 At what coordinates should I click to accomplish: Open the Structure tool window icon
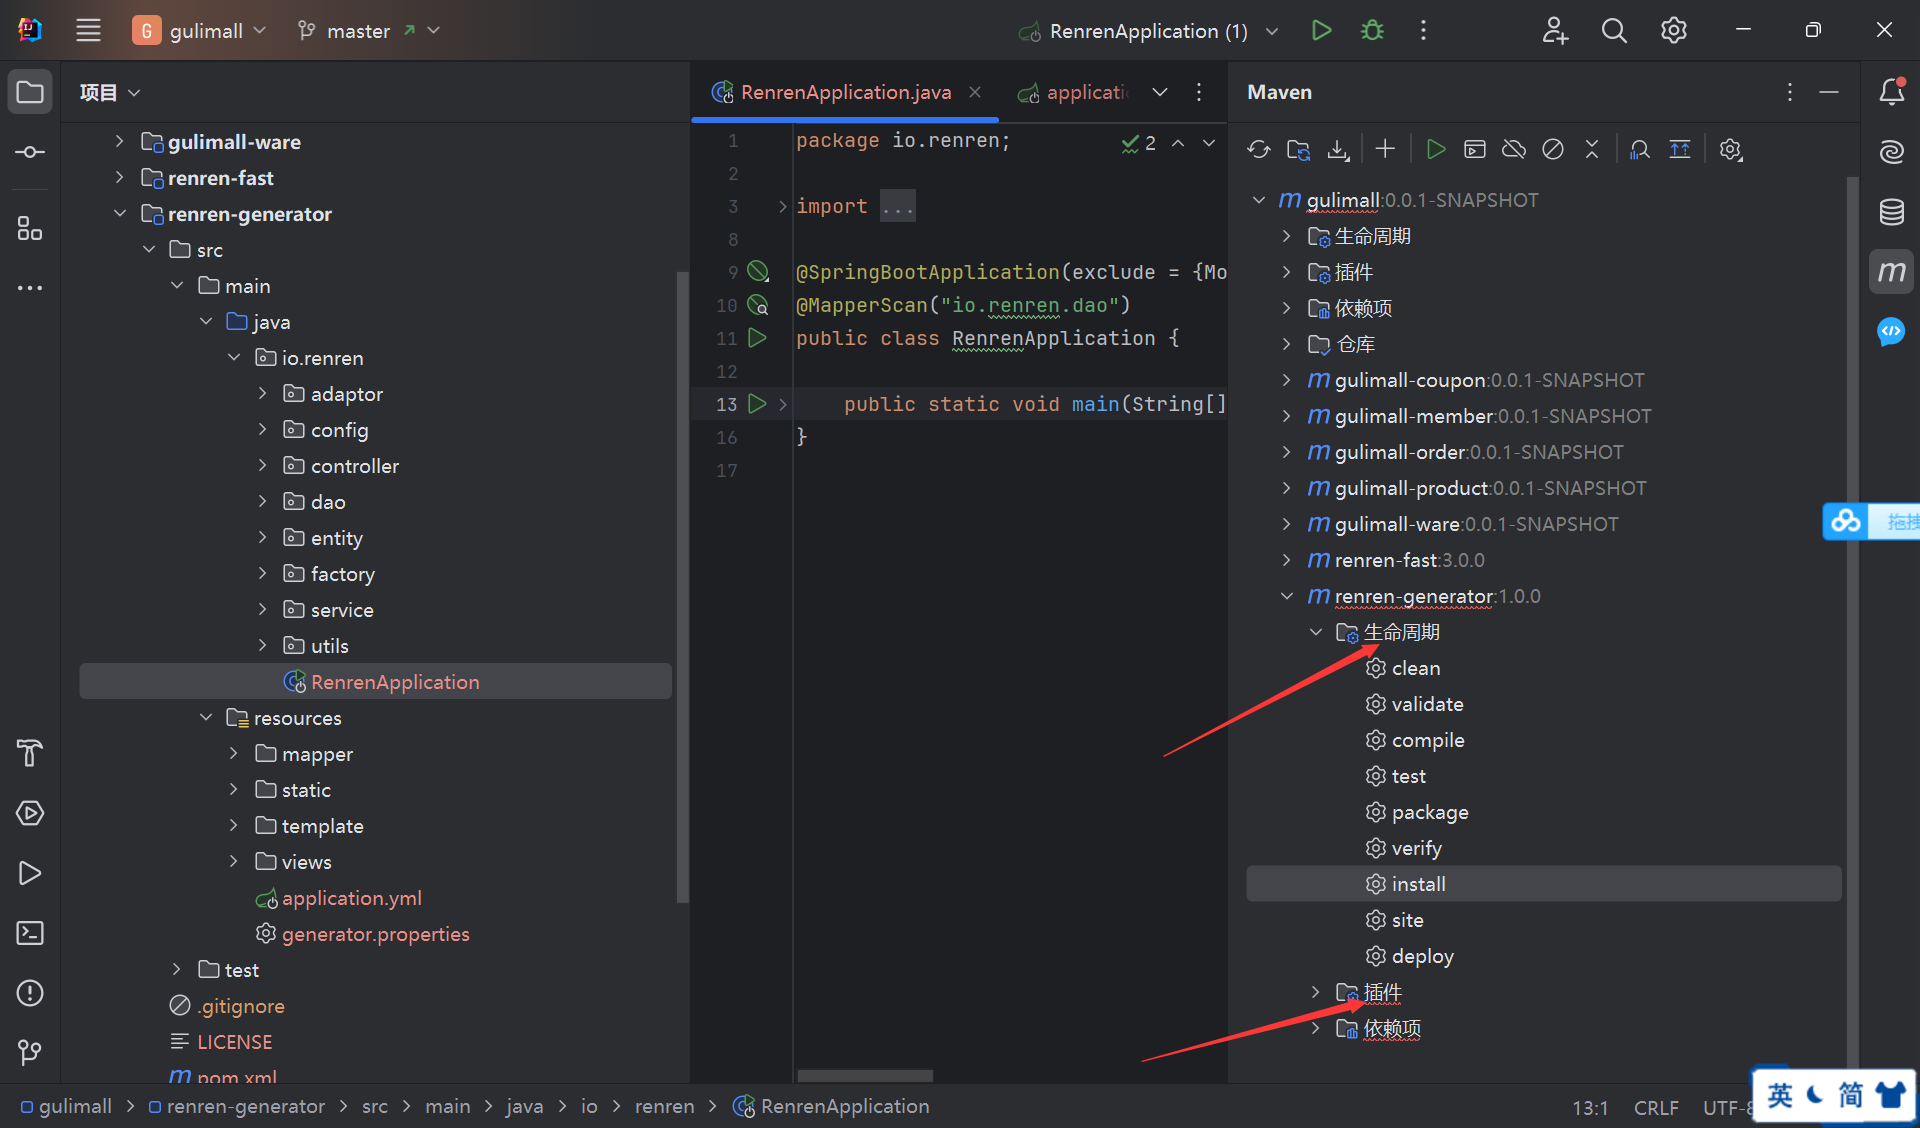[30, 229]
